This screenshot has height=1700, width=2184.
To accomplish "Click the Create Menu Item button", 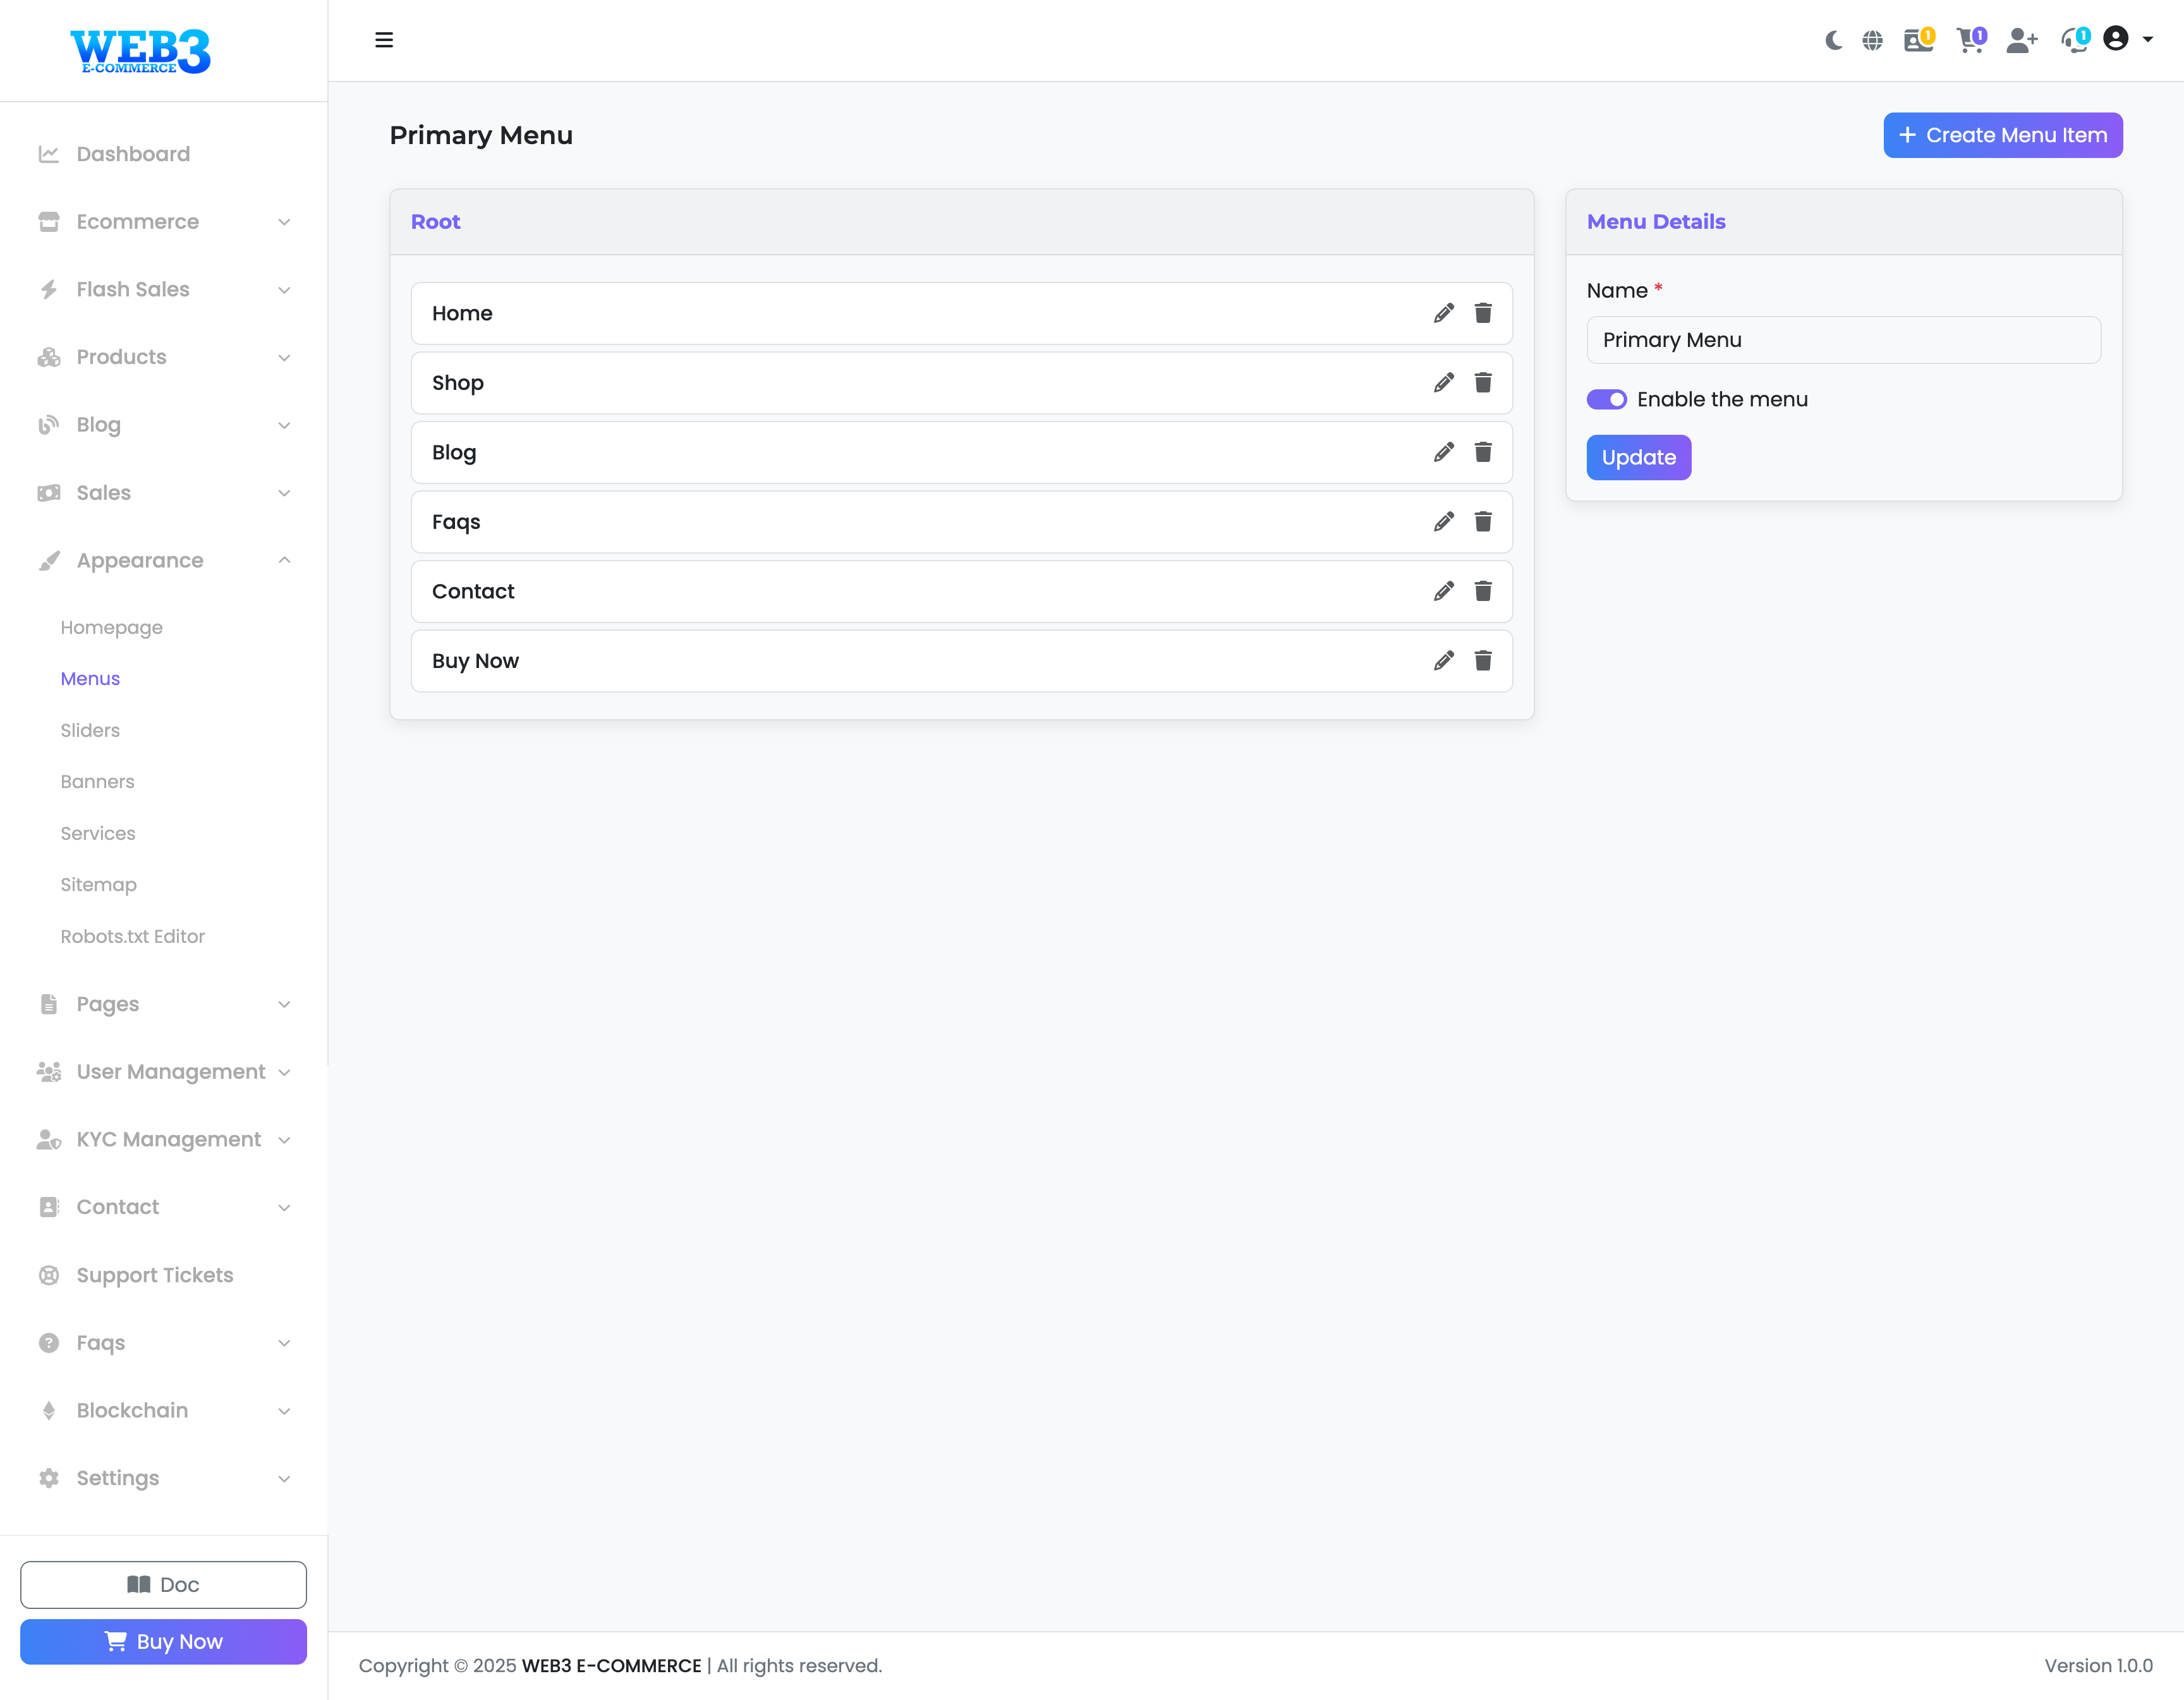I will 2002,135.
